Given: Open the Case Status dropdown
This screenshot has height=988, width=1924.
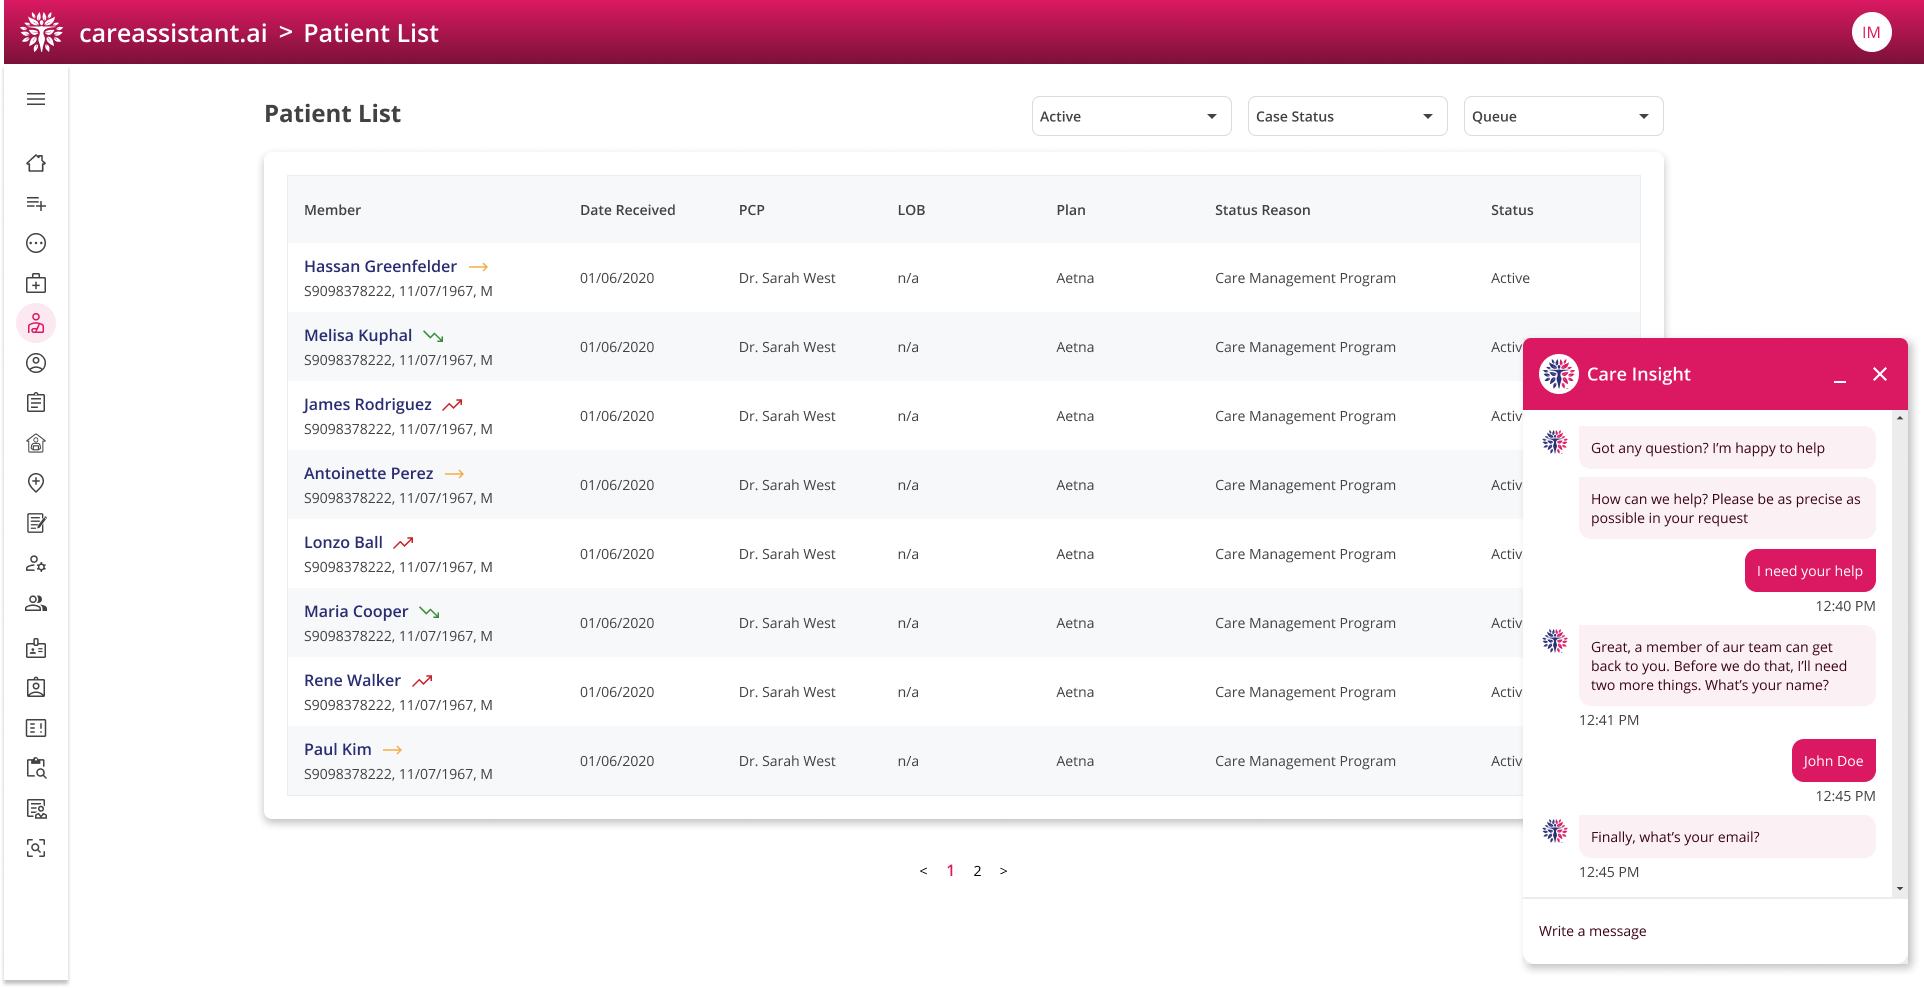Looking at the screenshot, I should pyautogui.click(x=1347, y=116).
